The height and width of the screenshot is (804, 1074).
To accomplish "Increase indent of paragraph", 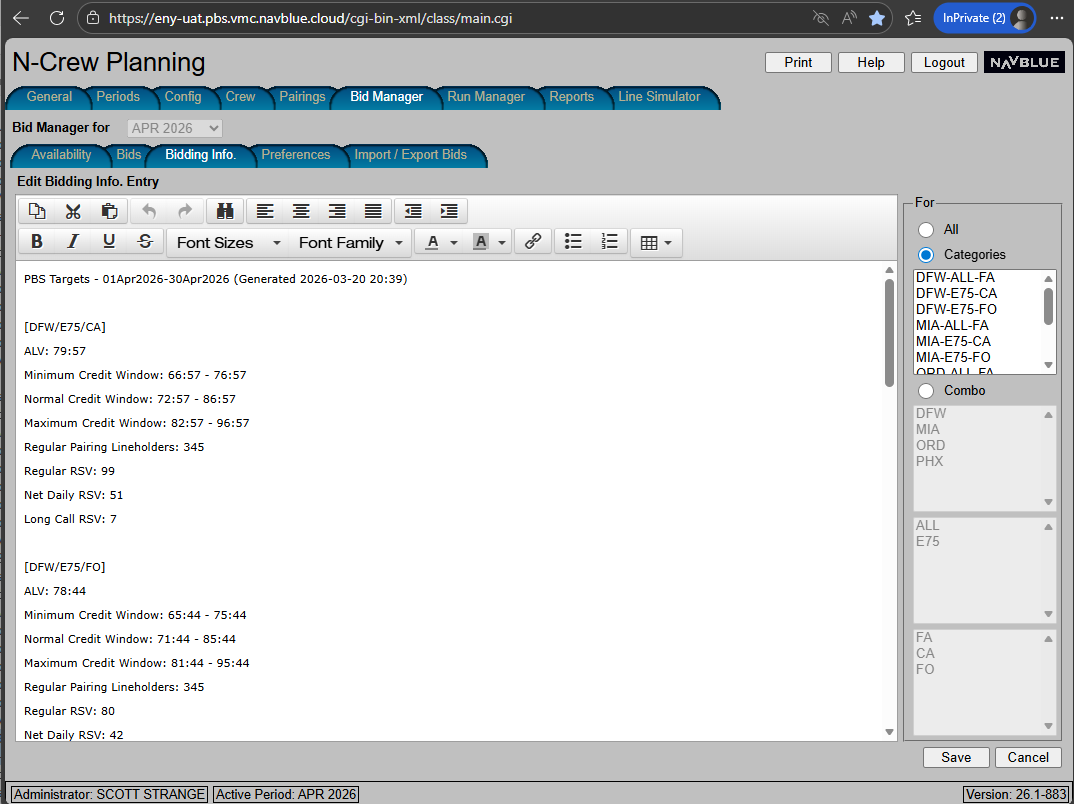I will [449, 211].
